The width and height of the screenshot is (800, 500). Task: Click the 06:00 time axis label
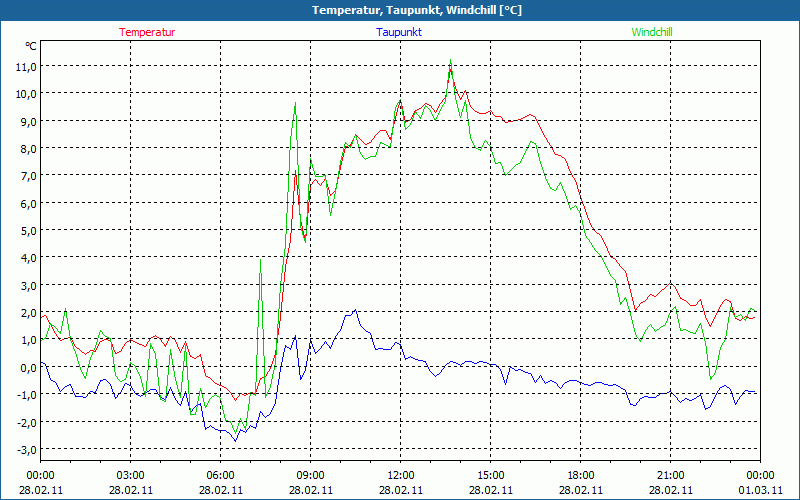220,476
